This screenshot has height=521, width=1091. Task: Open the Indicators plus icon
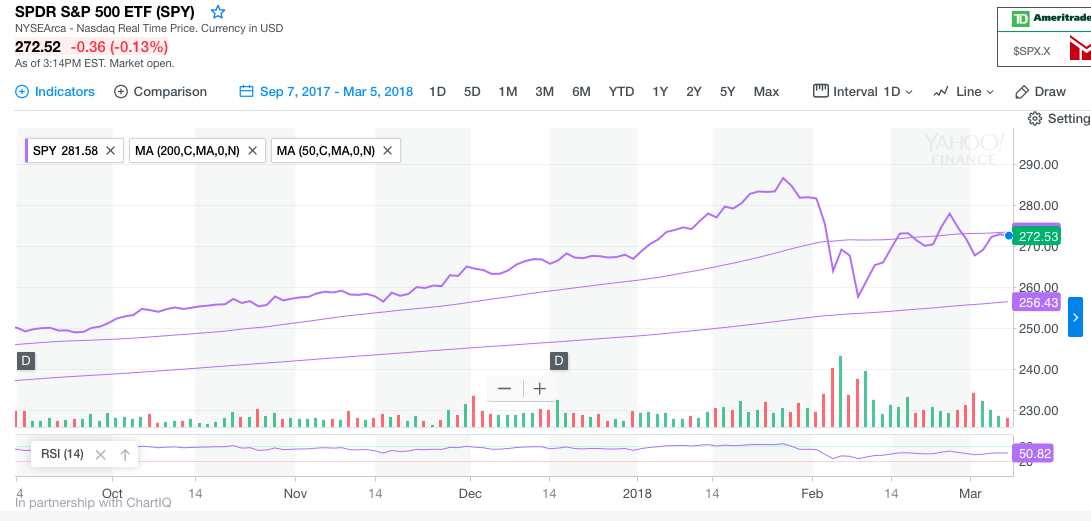(x=23, y=91)
